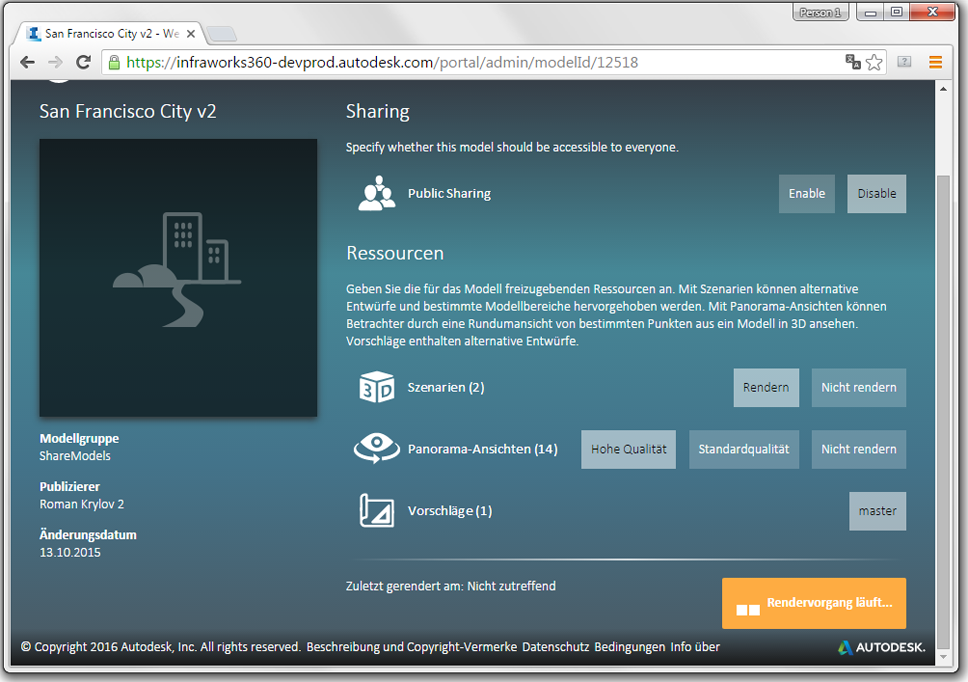Set Szenarien to Rendern
Viewport: 968px width, 682px height.
click(x=766, y=388)
